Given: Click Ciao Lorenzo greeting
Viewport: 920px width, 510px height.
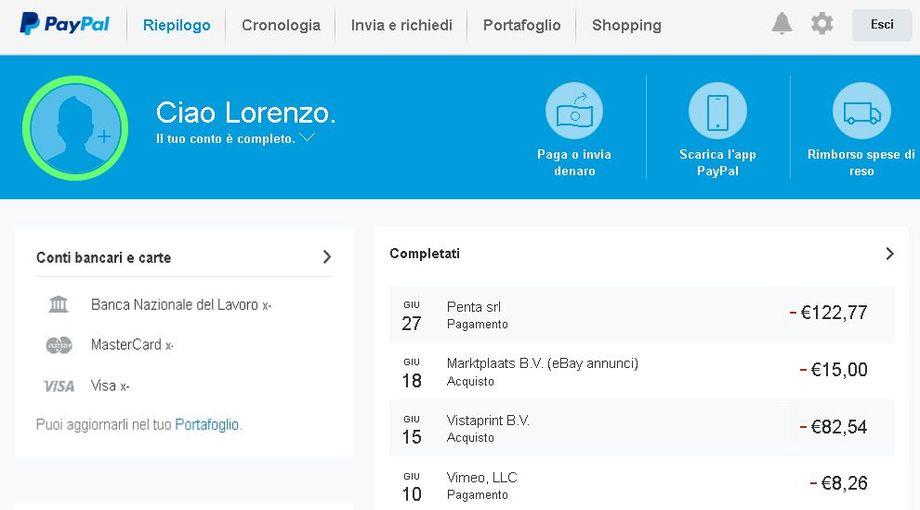Looking at the screenshot, I should click(x=245, y=112).
